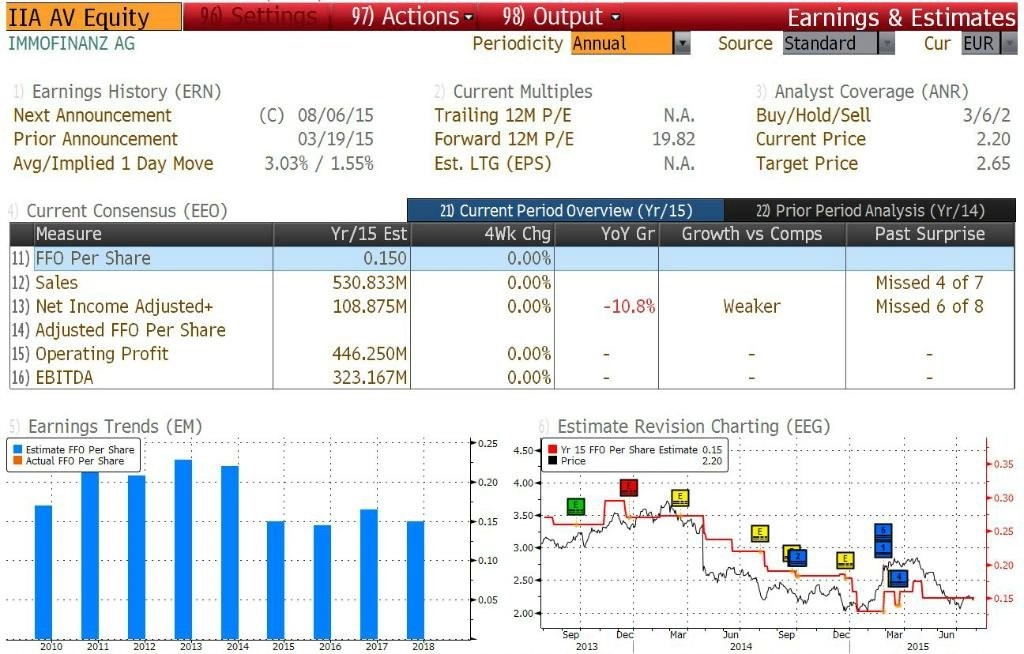Select the yellow E marker near Mar 2014

click(x=680, y=498)
